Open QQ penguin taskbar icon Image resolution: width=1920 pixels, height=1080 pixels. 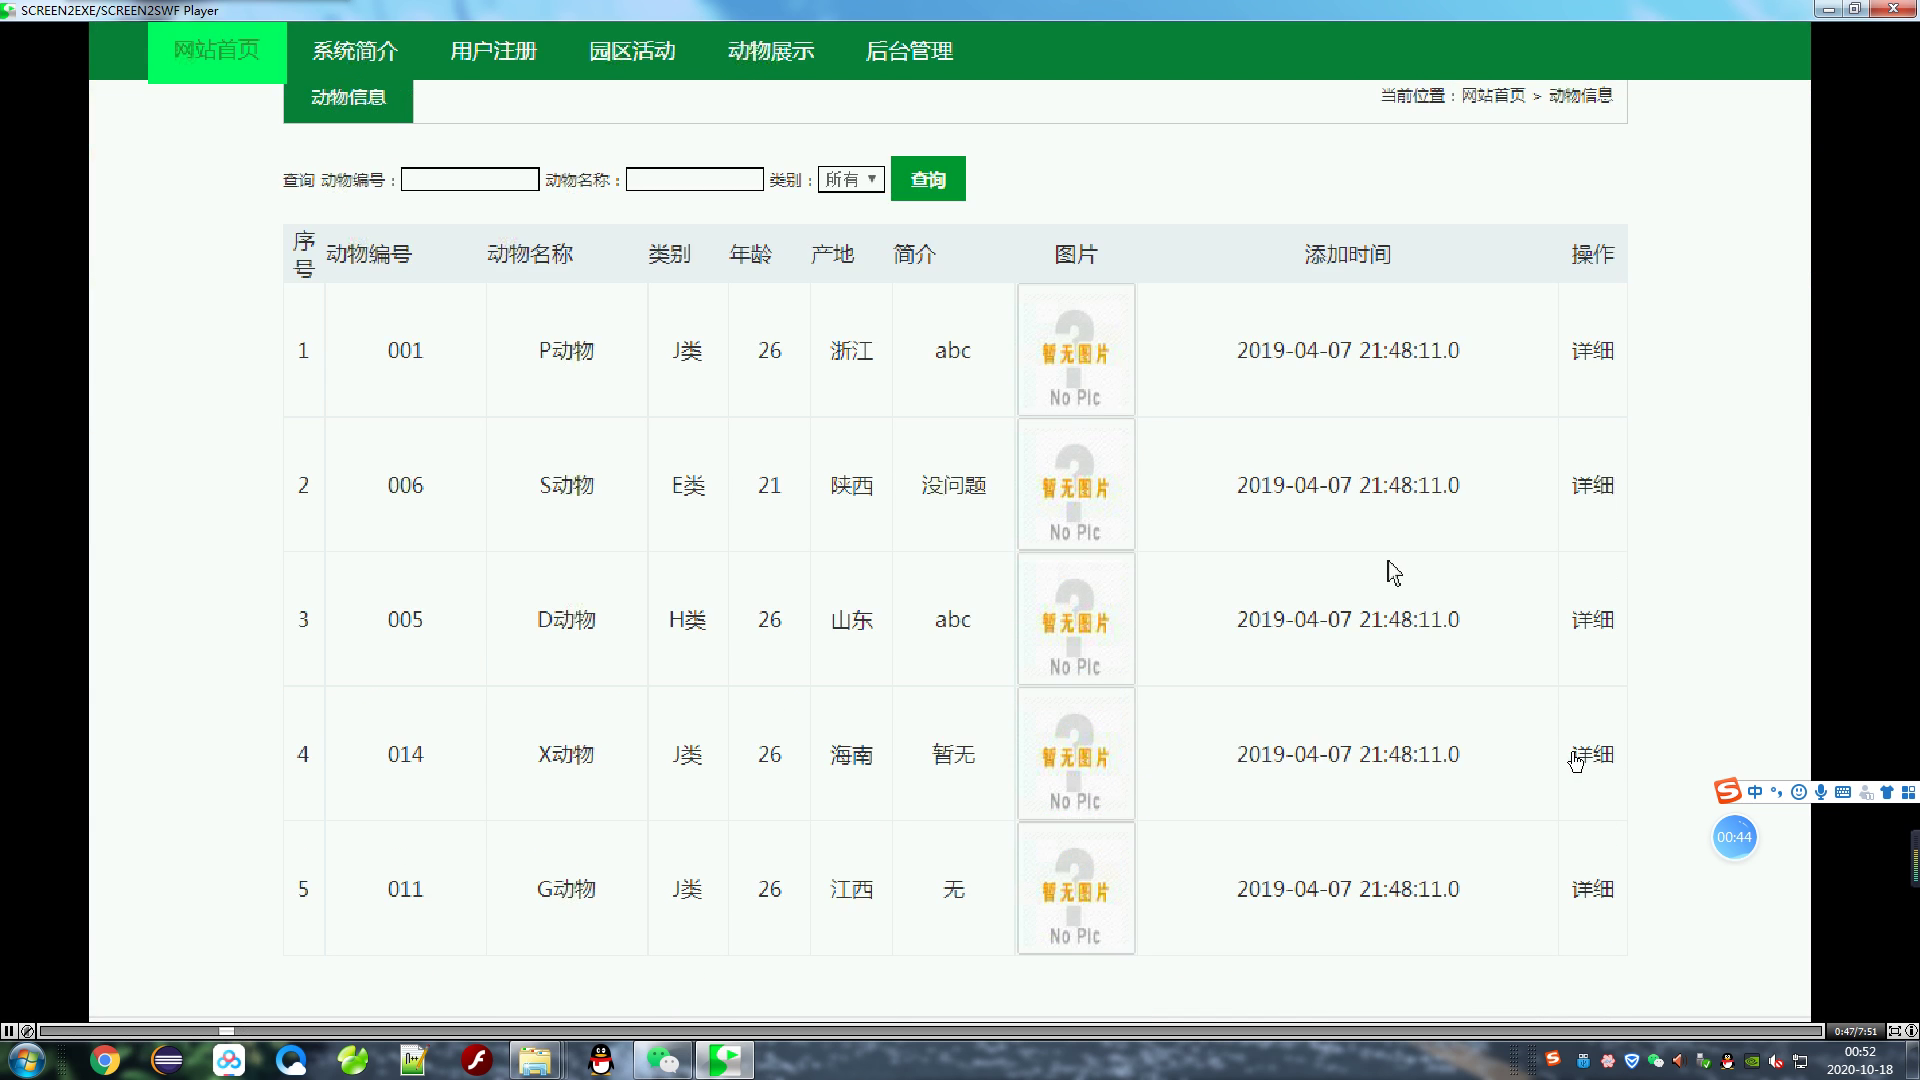click(x=600, y=1060)
